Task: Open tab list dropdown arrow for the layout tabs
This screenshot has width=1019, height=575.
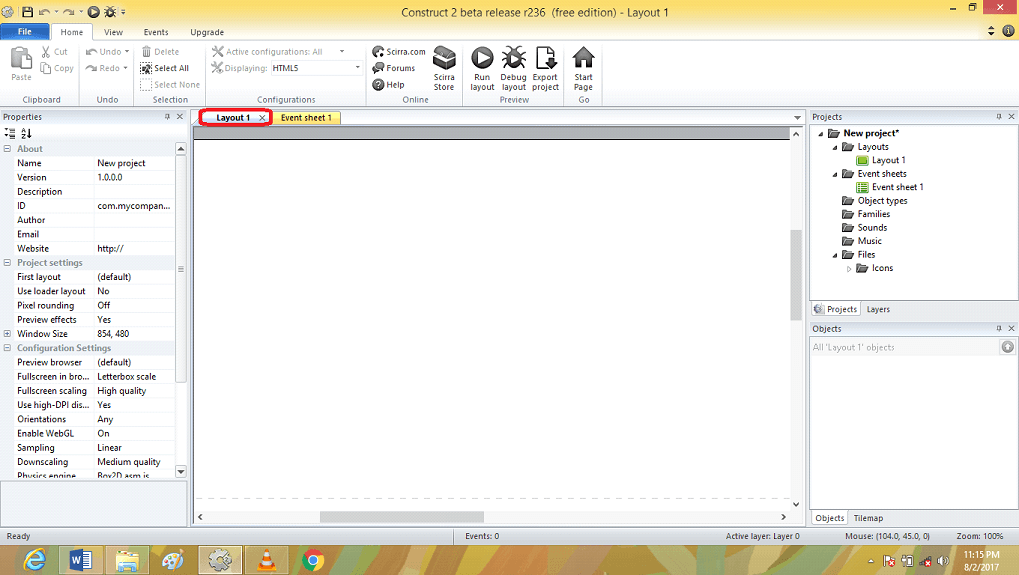Action: coord(797,118)
